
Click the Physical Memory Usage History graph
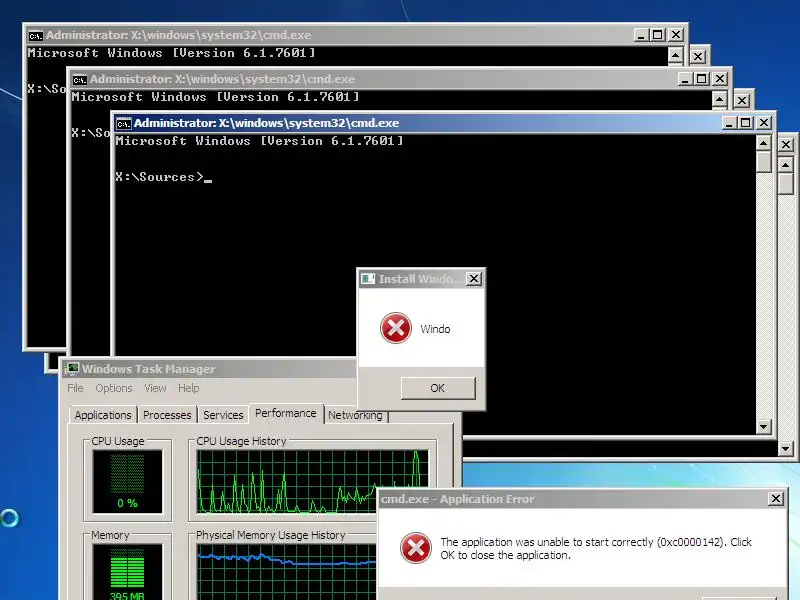tap(287, 572)
